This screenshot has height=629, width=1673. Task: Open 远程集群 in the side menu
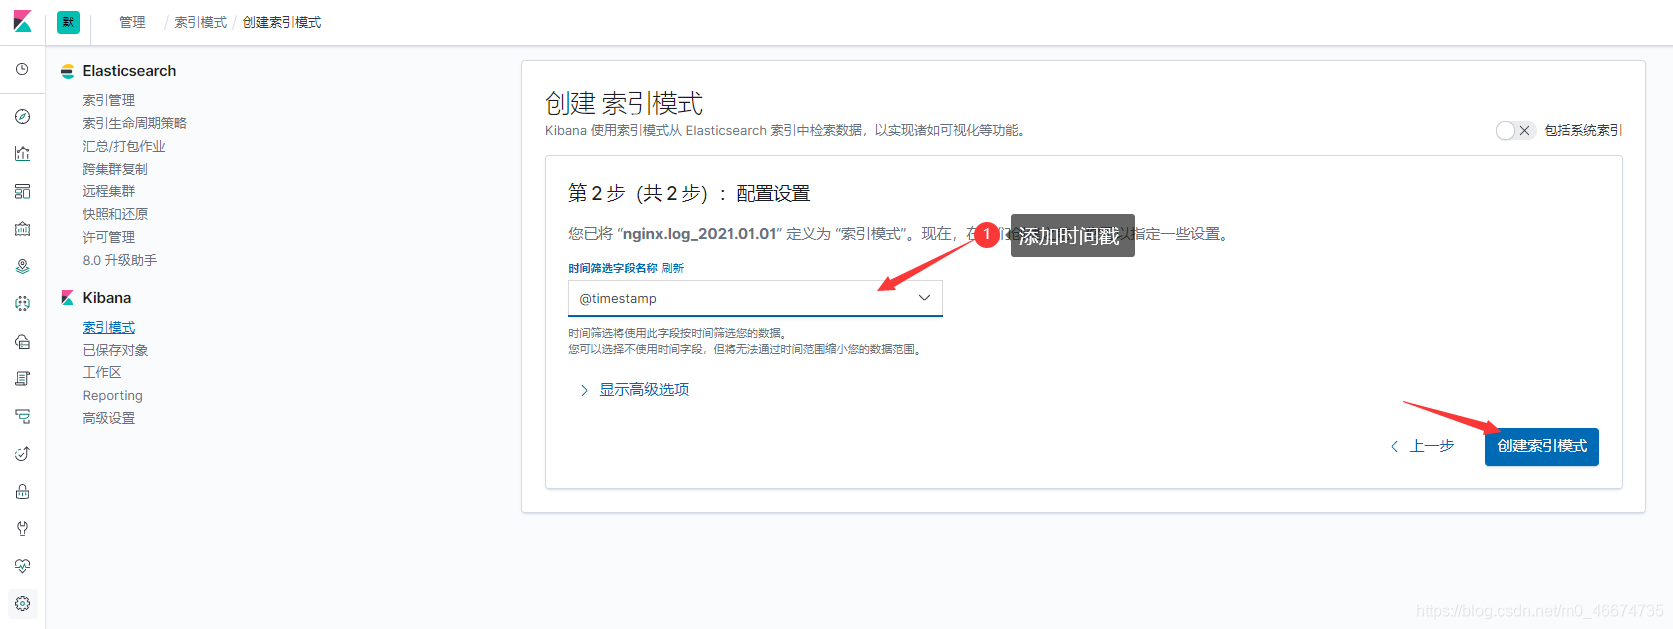(x=108, y=191)
